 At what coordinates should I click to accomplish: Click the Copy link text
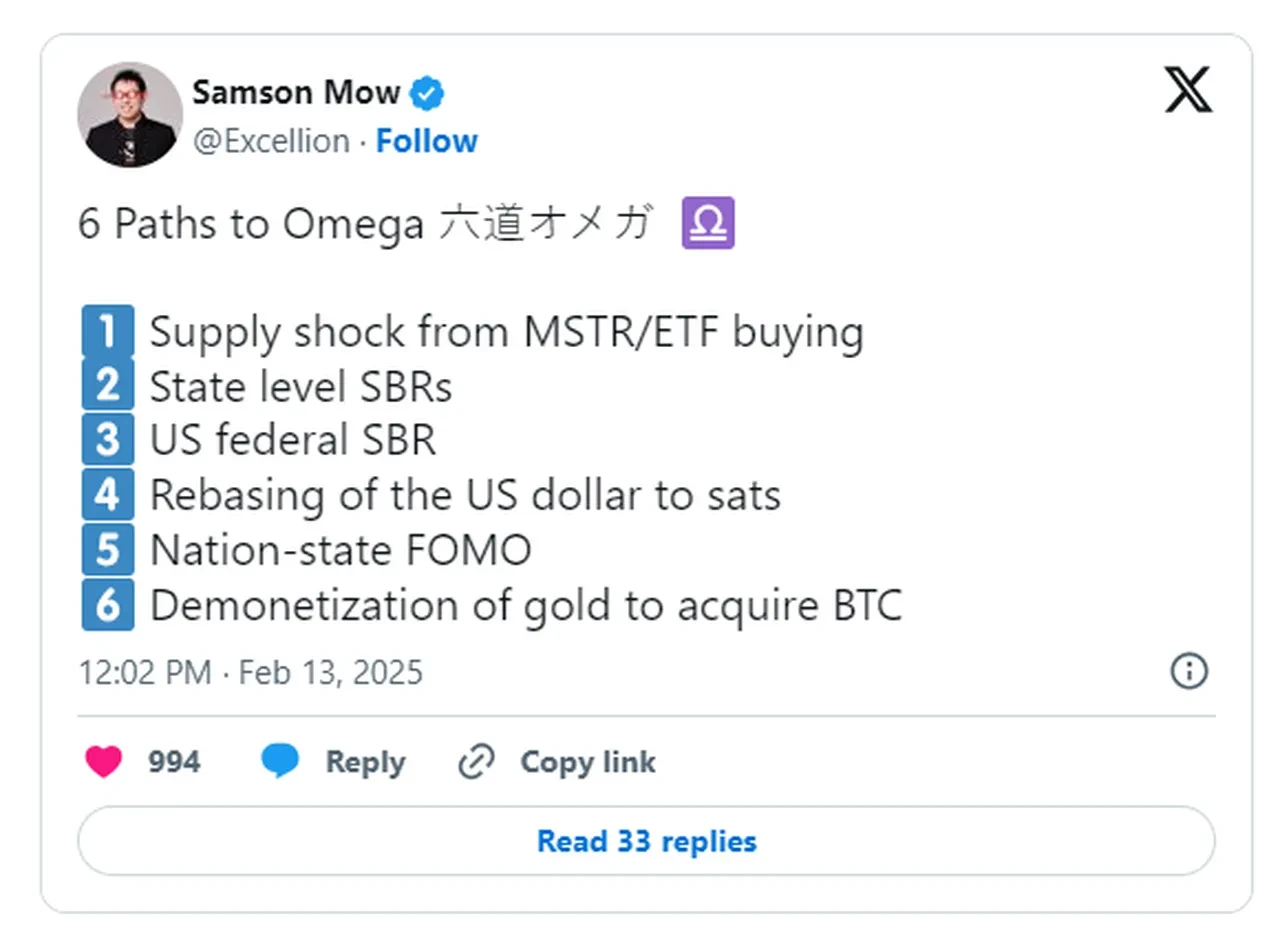587,762
